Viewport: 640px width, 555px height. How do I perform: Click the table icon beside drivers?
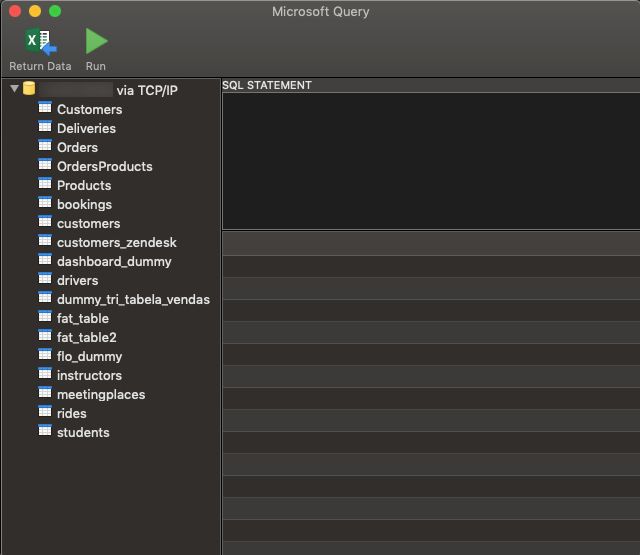click(x=45, y=278)
